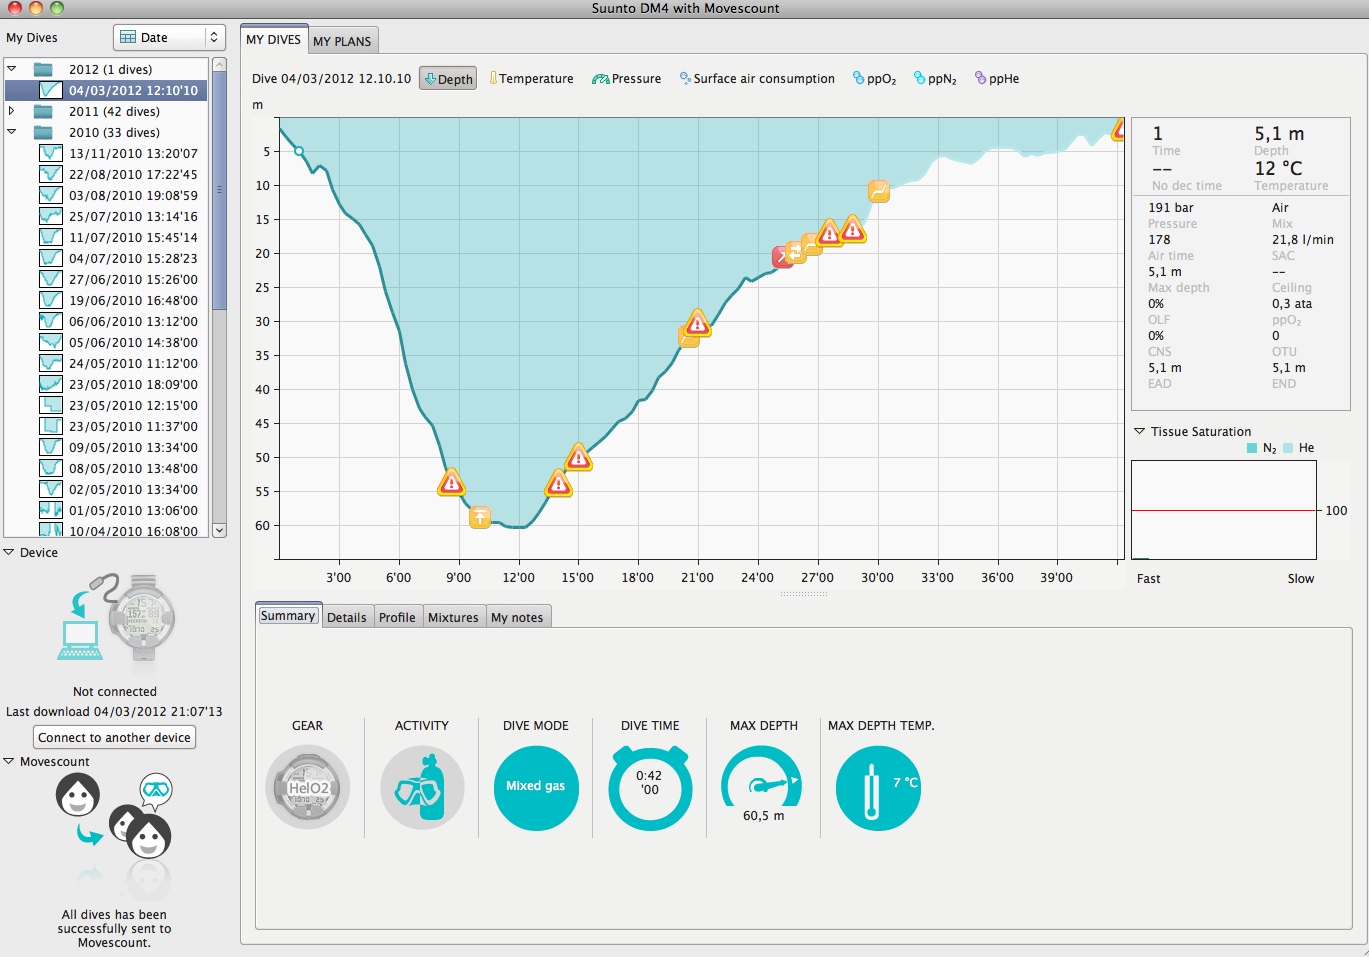This screenshot has height=957, width=1369.
Task: Select the Summary tab
Action: [288, 616]
